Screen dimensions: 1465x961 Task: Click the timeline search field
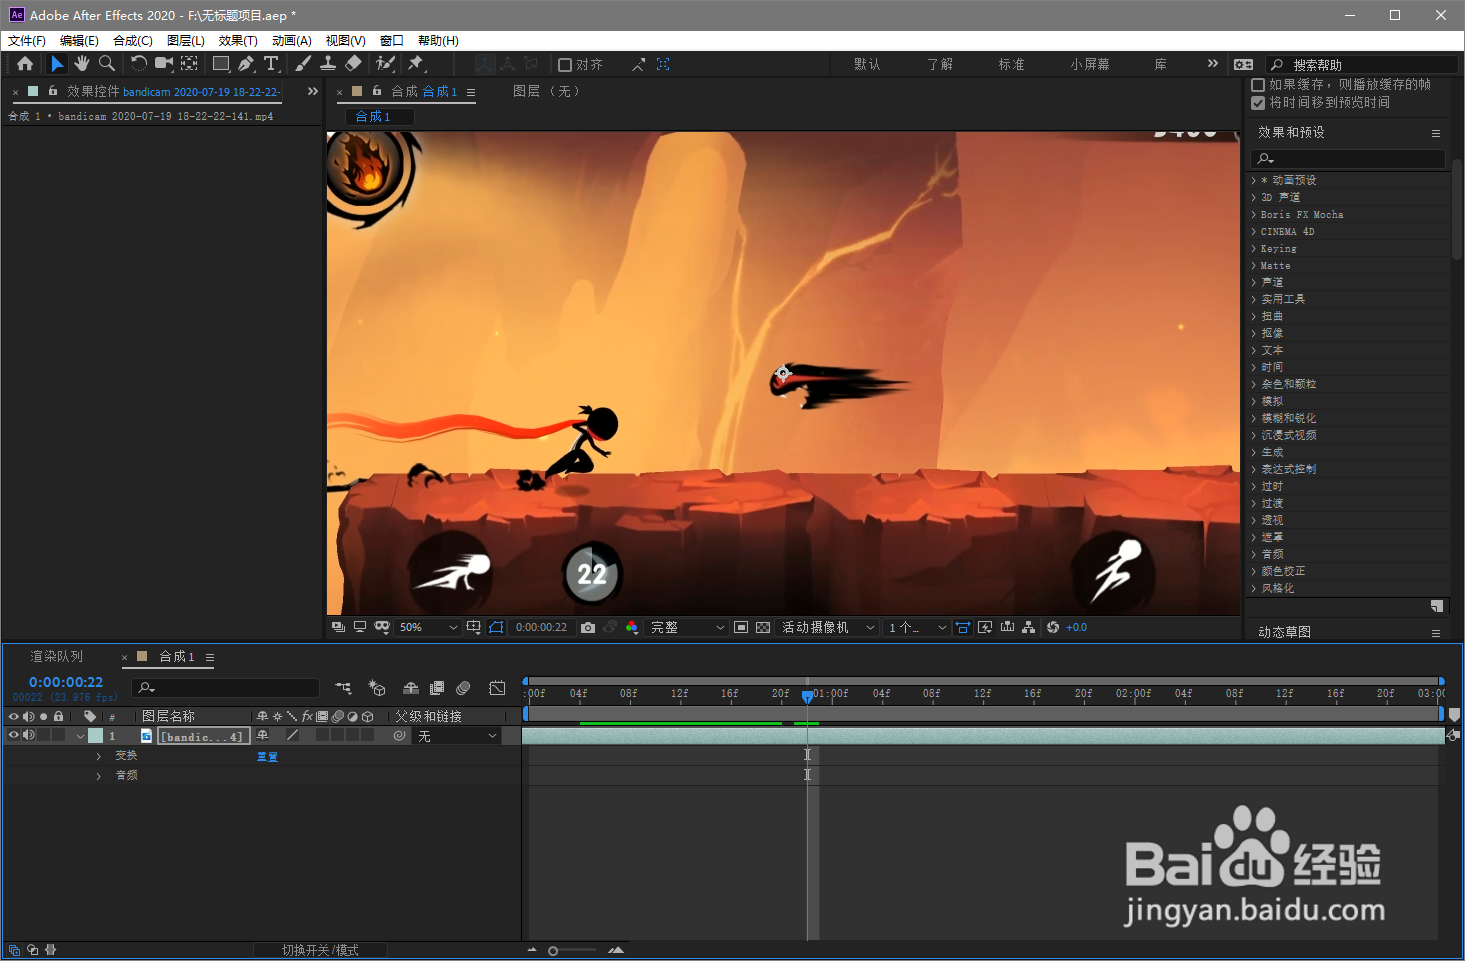[225, 688]
